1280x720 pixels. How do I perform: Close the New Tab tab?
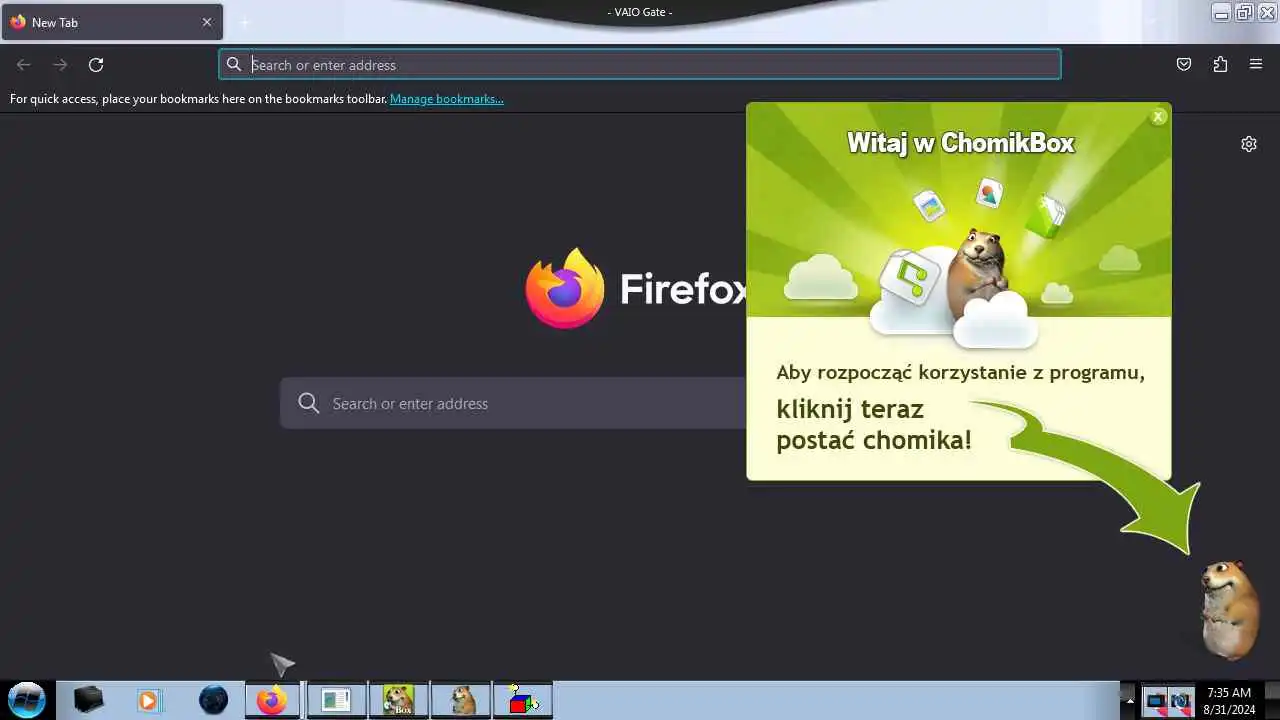click(x=207, y=22)
